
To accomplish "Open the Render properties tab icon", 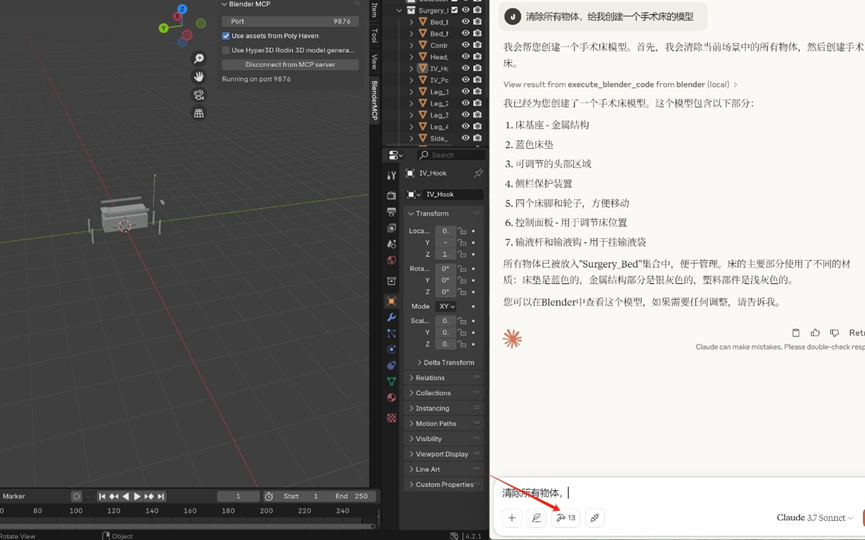I will click(391, 196).
